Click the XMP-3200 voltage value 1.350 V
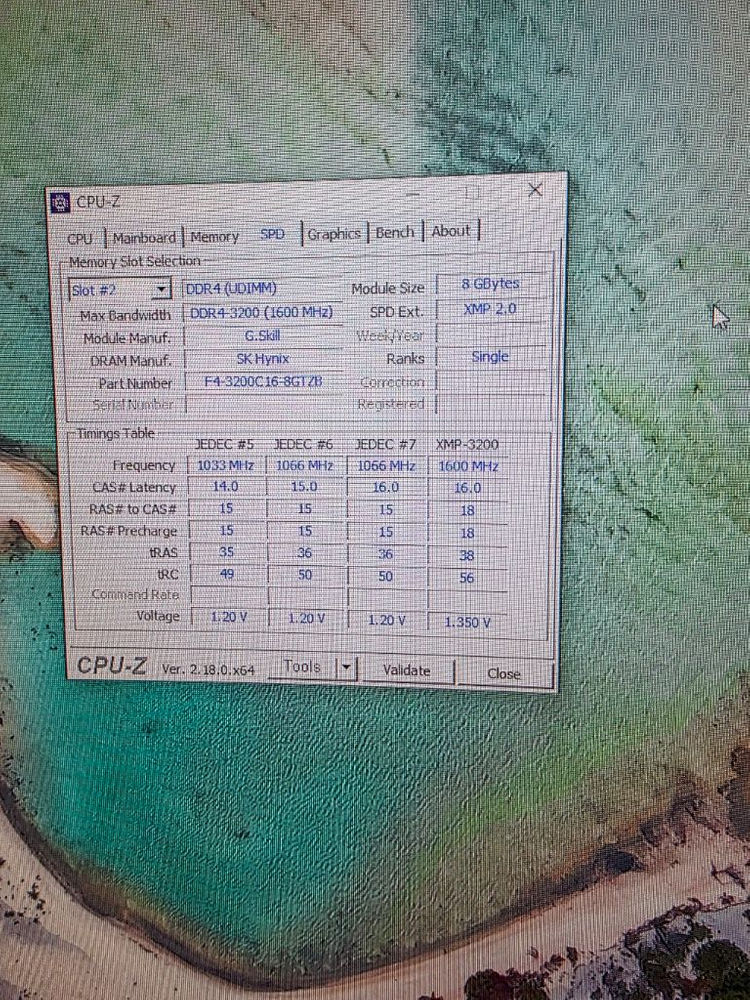The image size is (750, 1000). (467, 622)
